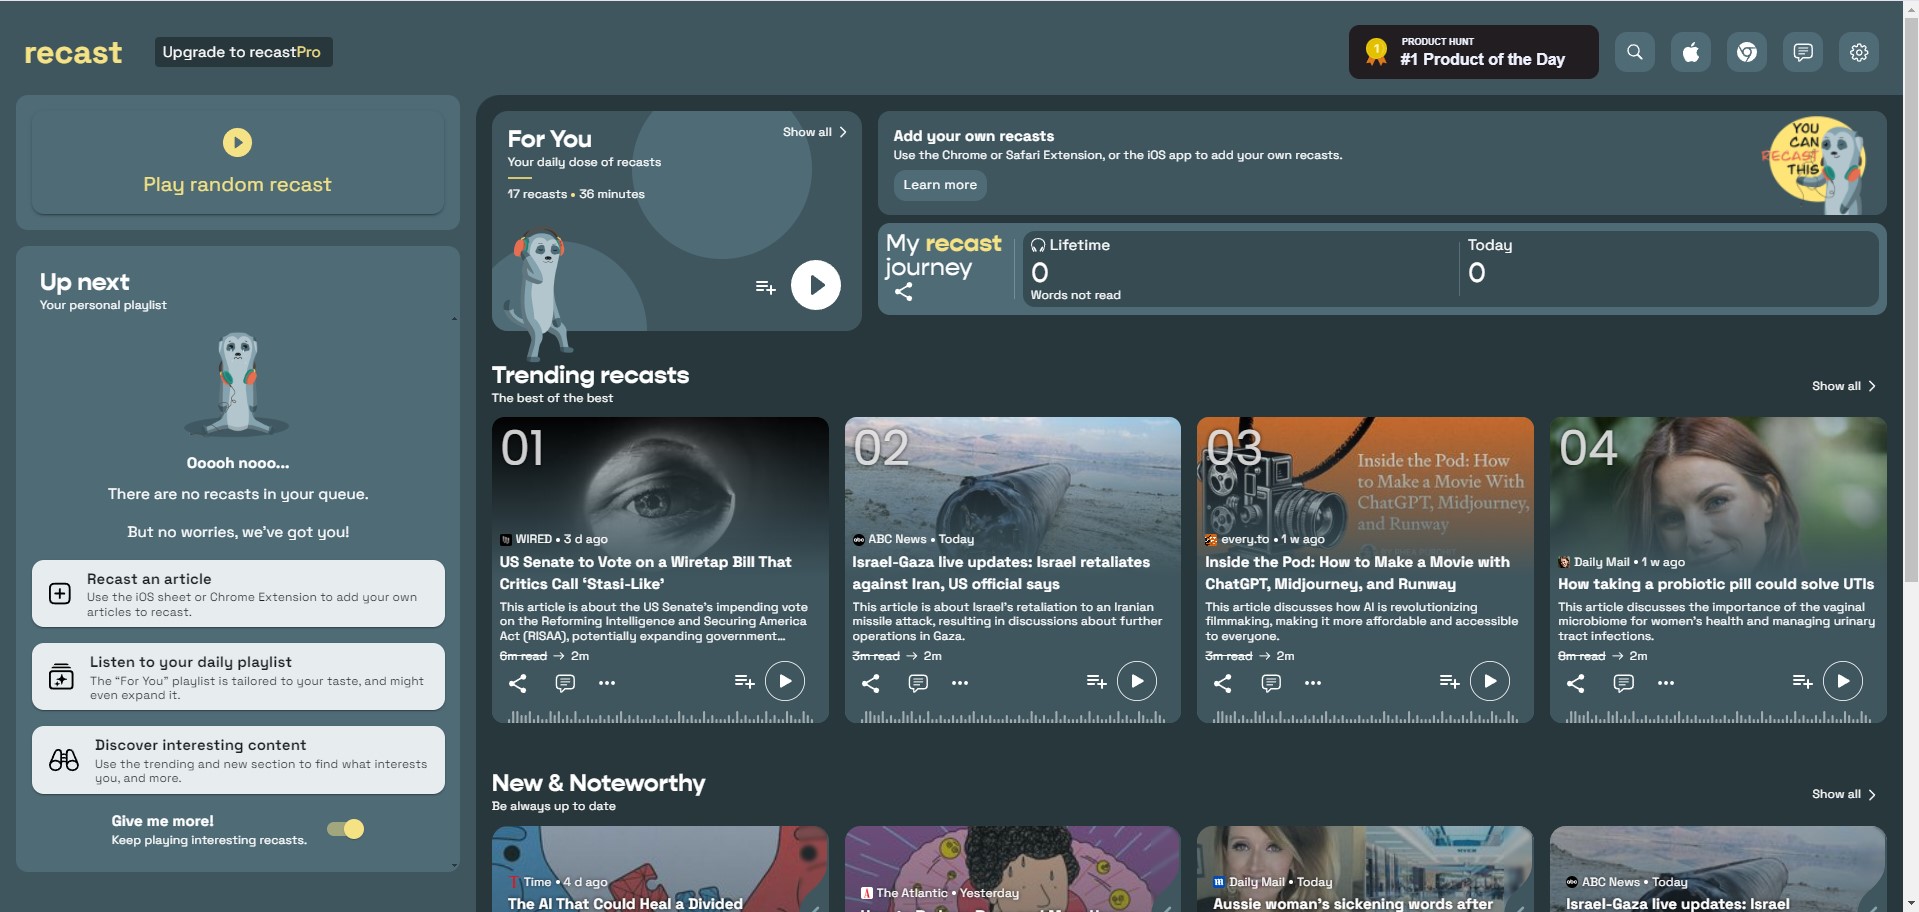Add For You playlist to queue
1919x912 pixels.
point(765,288)
